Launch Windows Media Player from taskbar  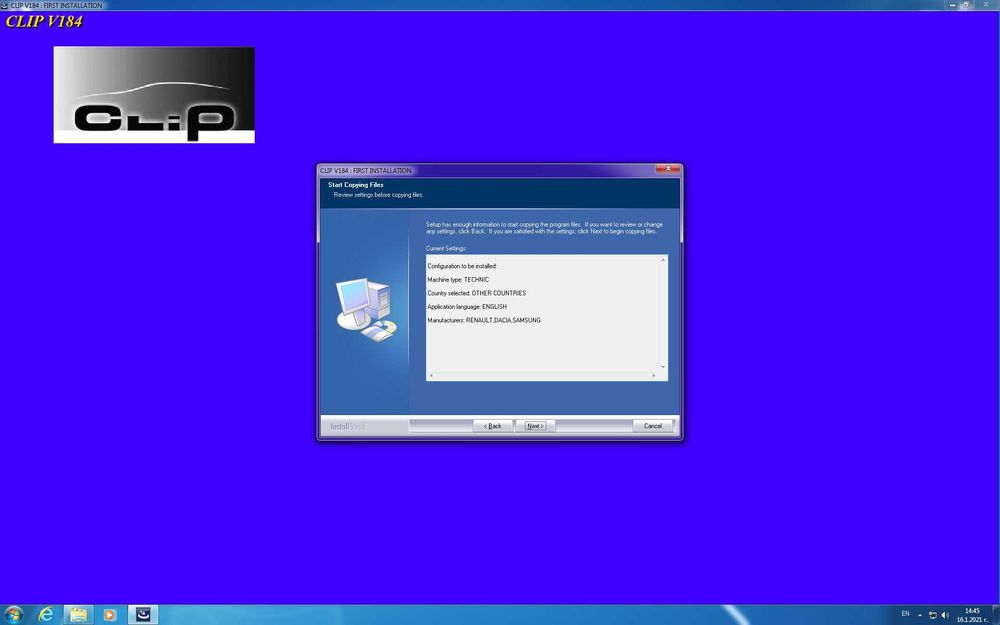coord(110,615)
